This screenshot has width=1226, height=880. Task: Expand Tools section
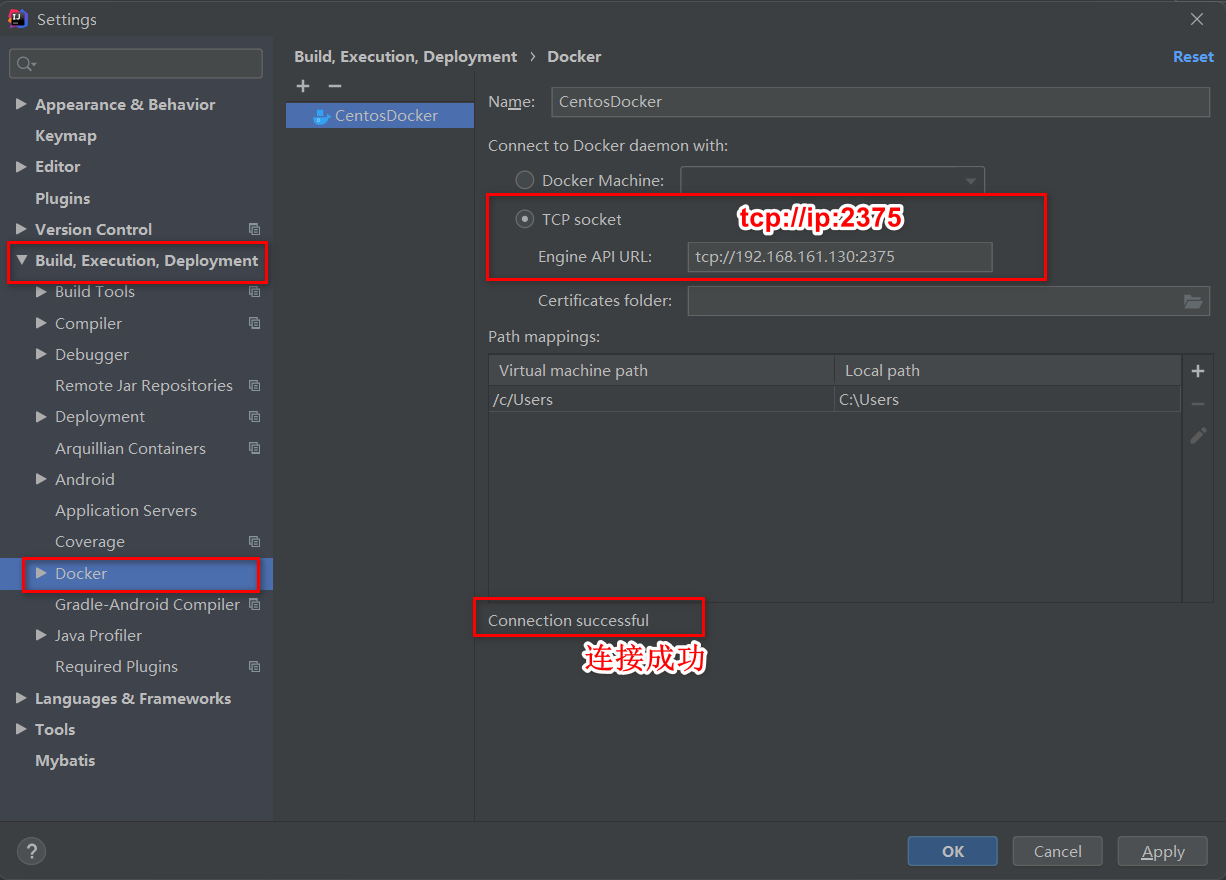coord(21,729)
